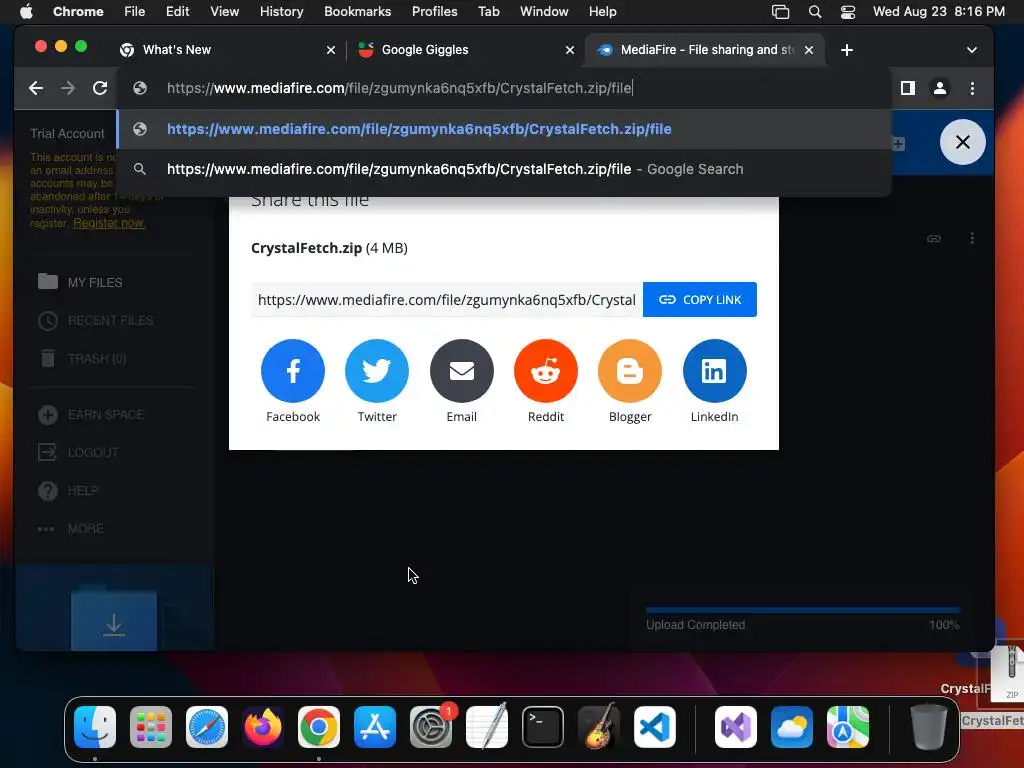Image resolution: width=1024 pixels, height=768 pixels.
Task: Expand the tab search chevron
Action: 972,50
